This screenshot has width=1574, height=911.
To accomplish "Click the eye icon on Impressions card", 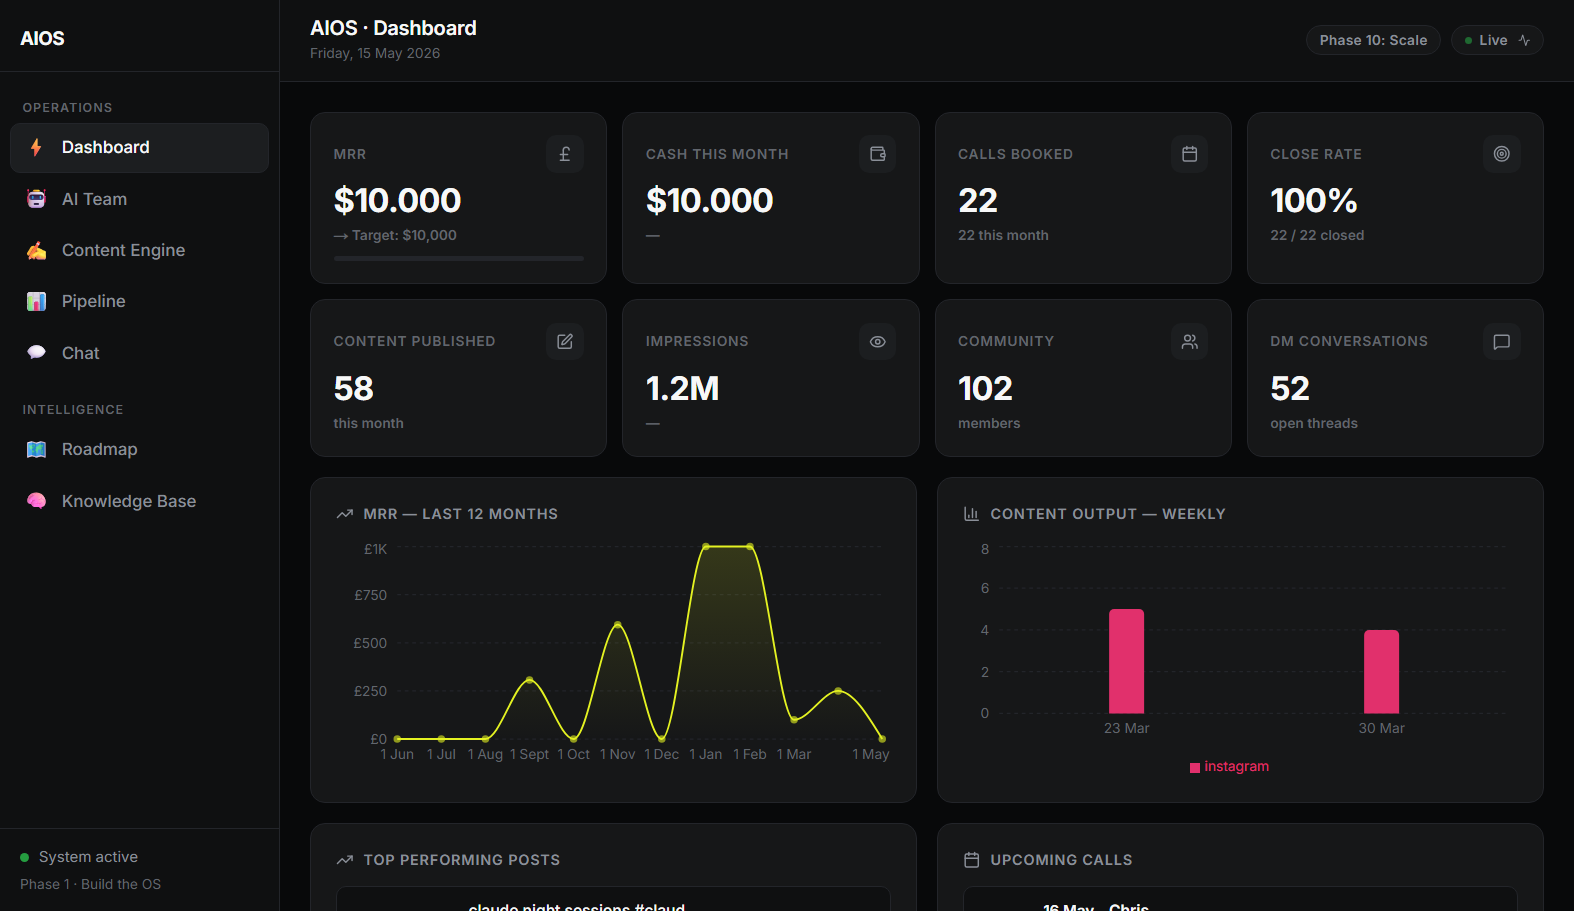I will coord(877,341).
